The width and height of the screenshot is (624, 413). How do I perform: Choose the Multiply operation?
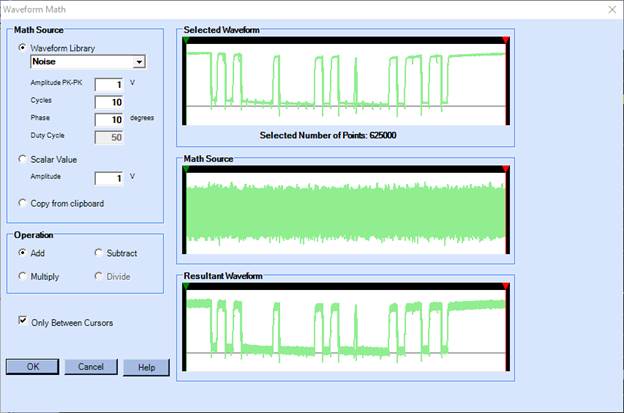point(23,275)
